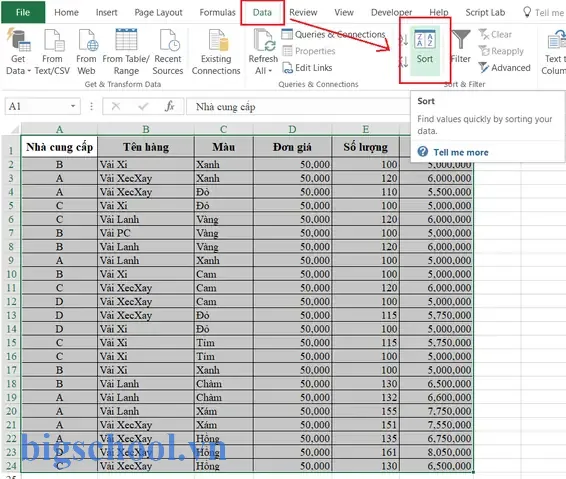
Task: Click Edit Links
Action: tap(307, 68)
